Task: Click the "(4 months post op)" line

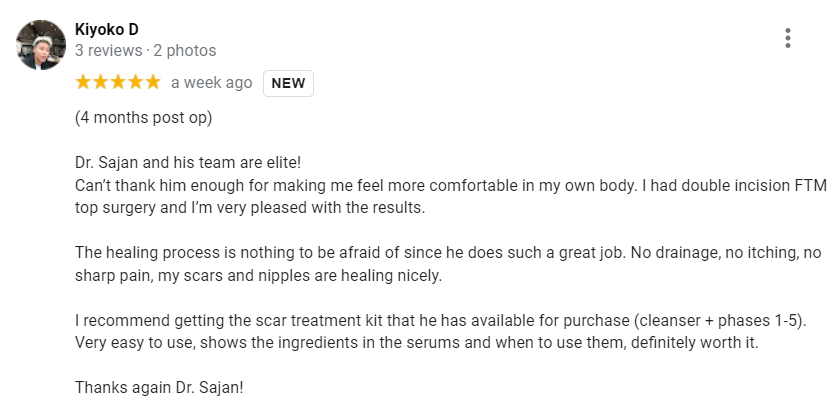Action: [144, 117]
